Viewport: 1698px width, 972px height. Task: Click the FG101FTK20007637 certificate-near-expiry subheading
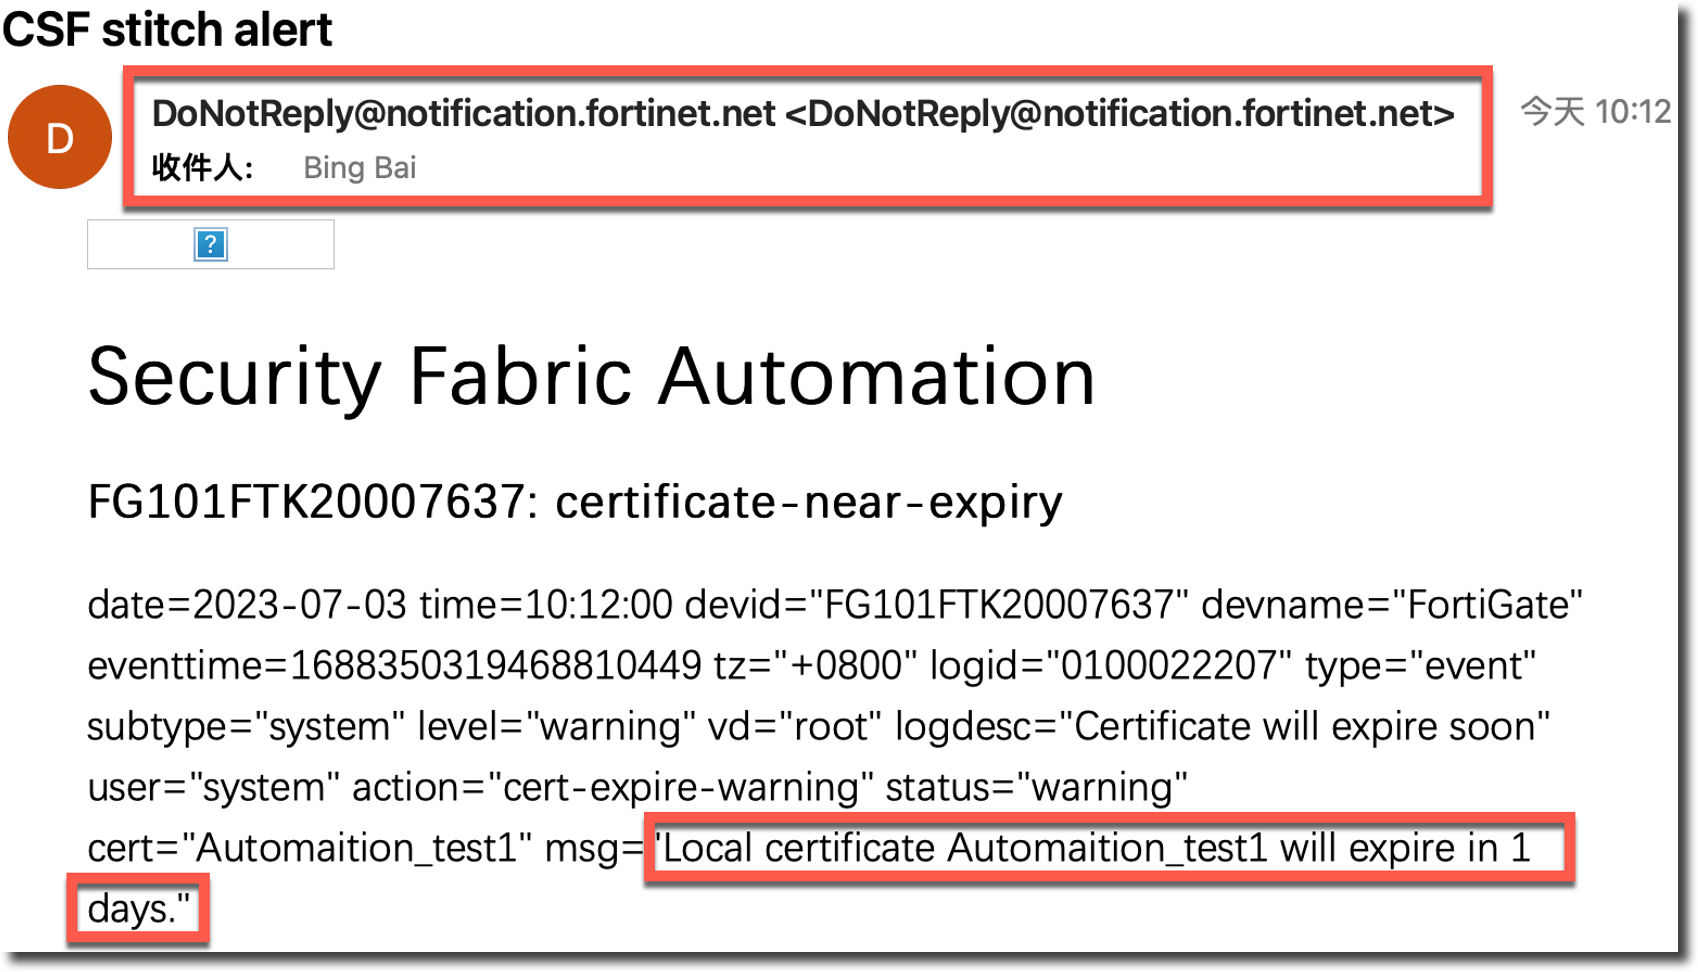click(x=575, y=501)
